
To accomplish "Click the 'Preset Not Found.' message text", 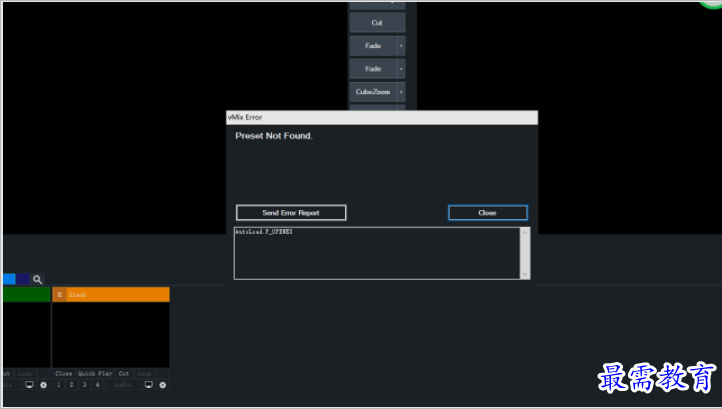I will pos(274,136).
